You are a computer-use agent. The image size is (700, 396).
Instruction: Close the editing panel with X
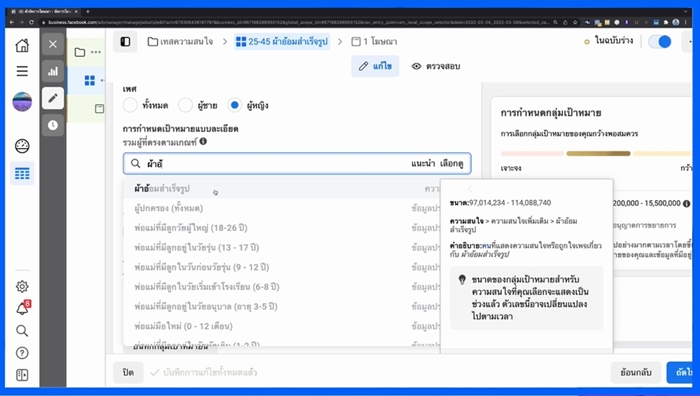[x=53, y=44]
